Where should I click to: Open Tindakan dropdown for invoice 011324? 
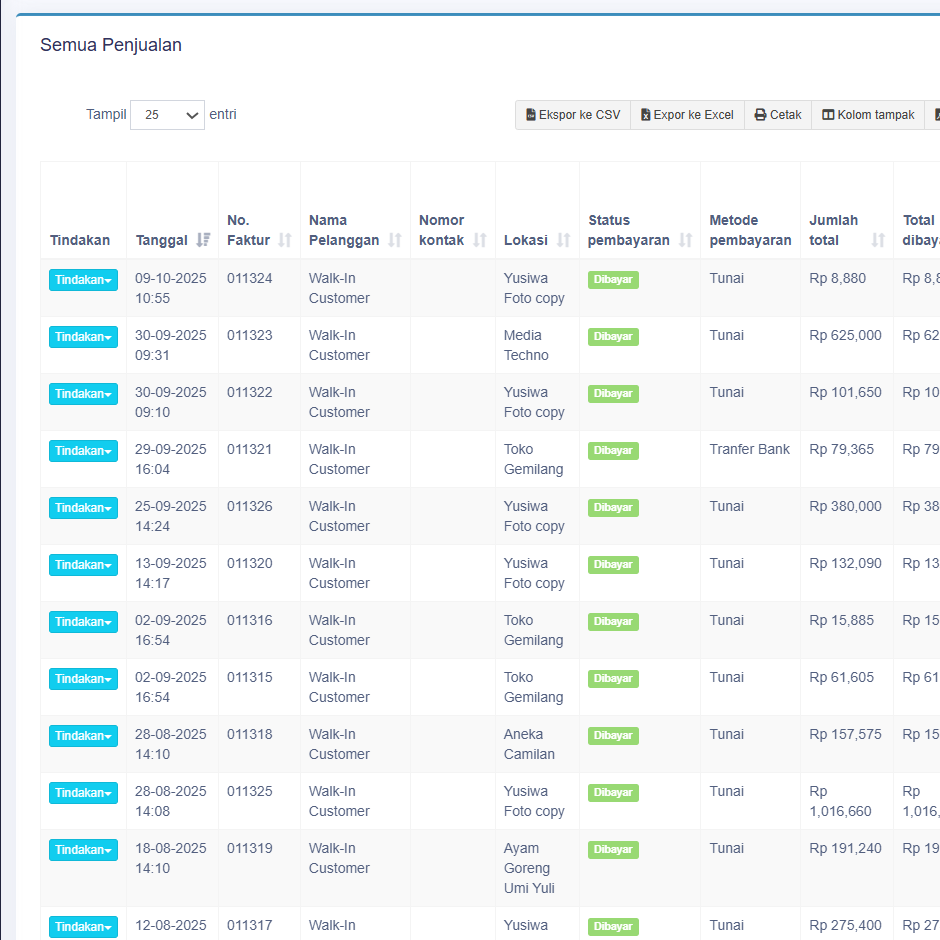point(83,280)
